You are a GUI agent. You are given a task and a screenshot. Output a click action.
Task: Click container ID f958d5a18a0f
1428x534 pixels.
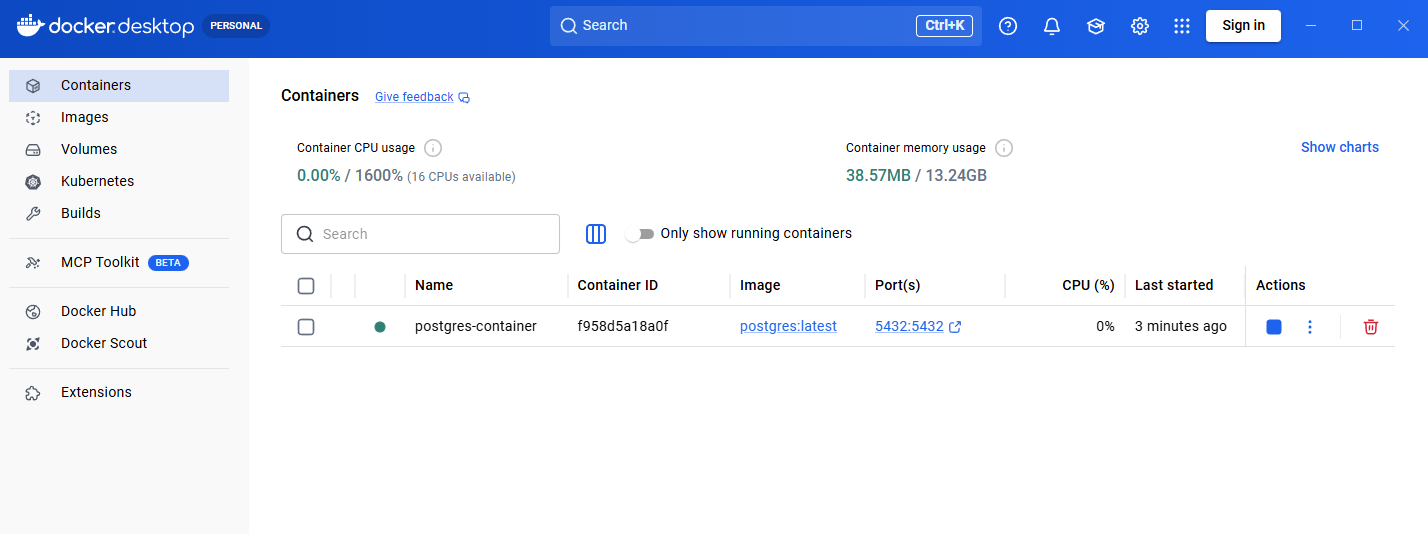(x=623, y=326)
